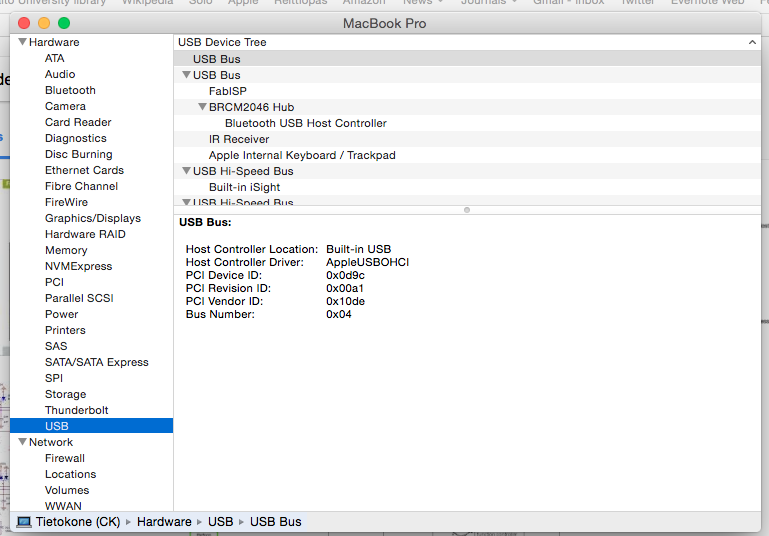Select Printers in sidebar
The width and height of the screenshot is (769, 536).
tap(65, 330)
